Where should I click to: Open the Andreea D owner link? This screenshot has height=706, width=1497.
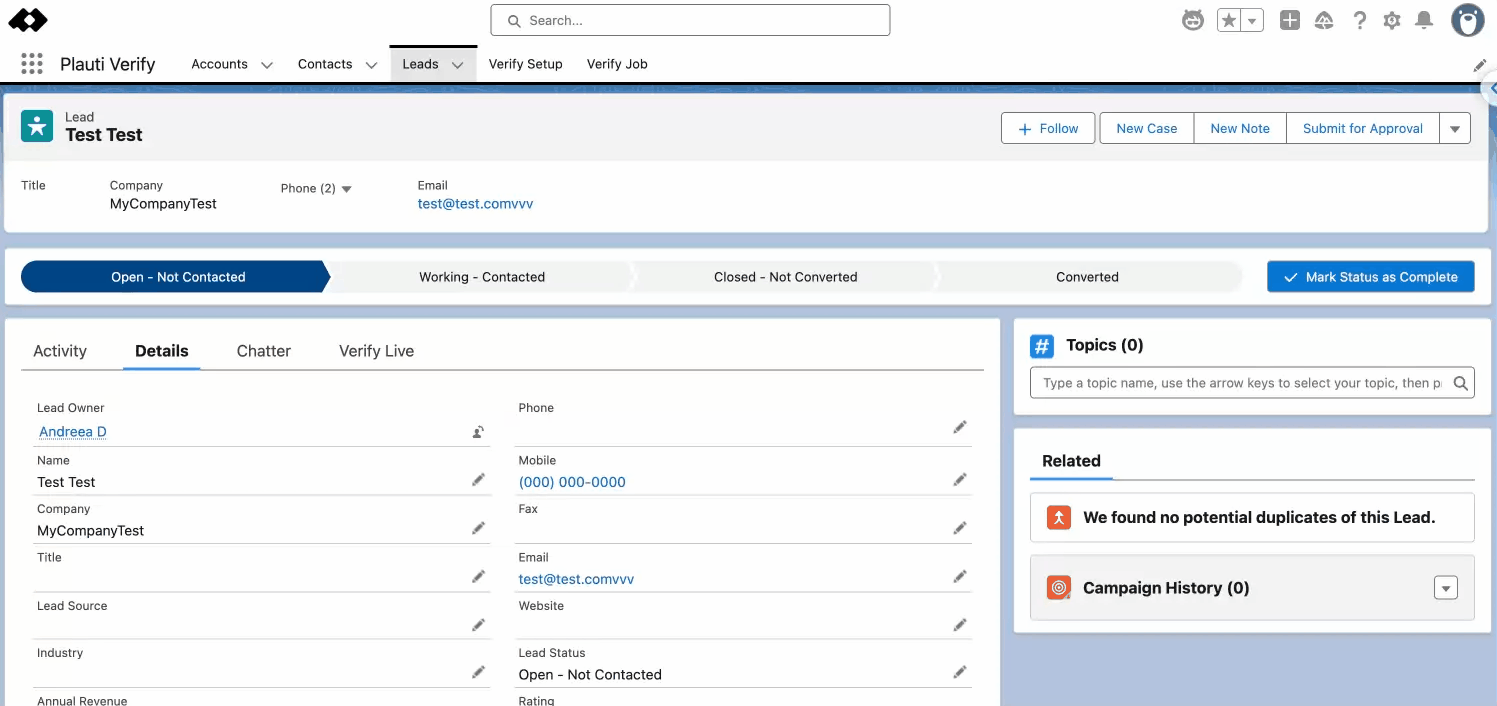[x=73, y=432]
